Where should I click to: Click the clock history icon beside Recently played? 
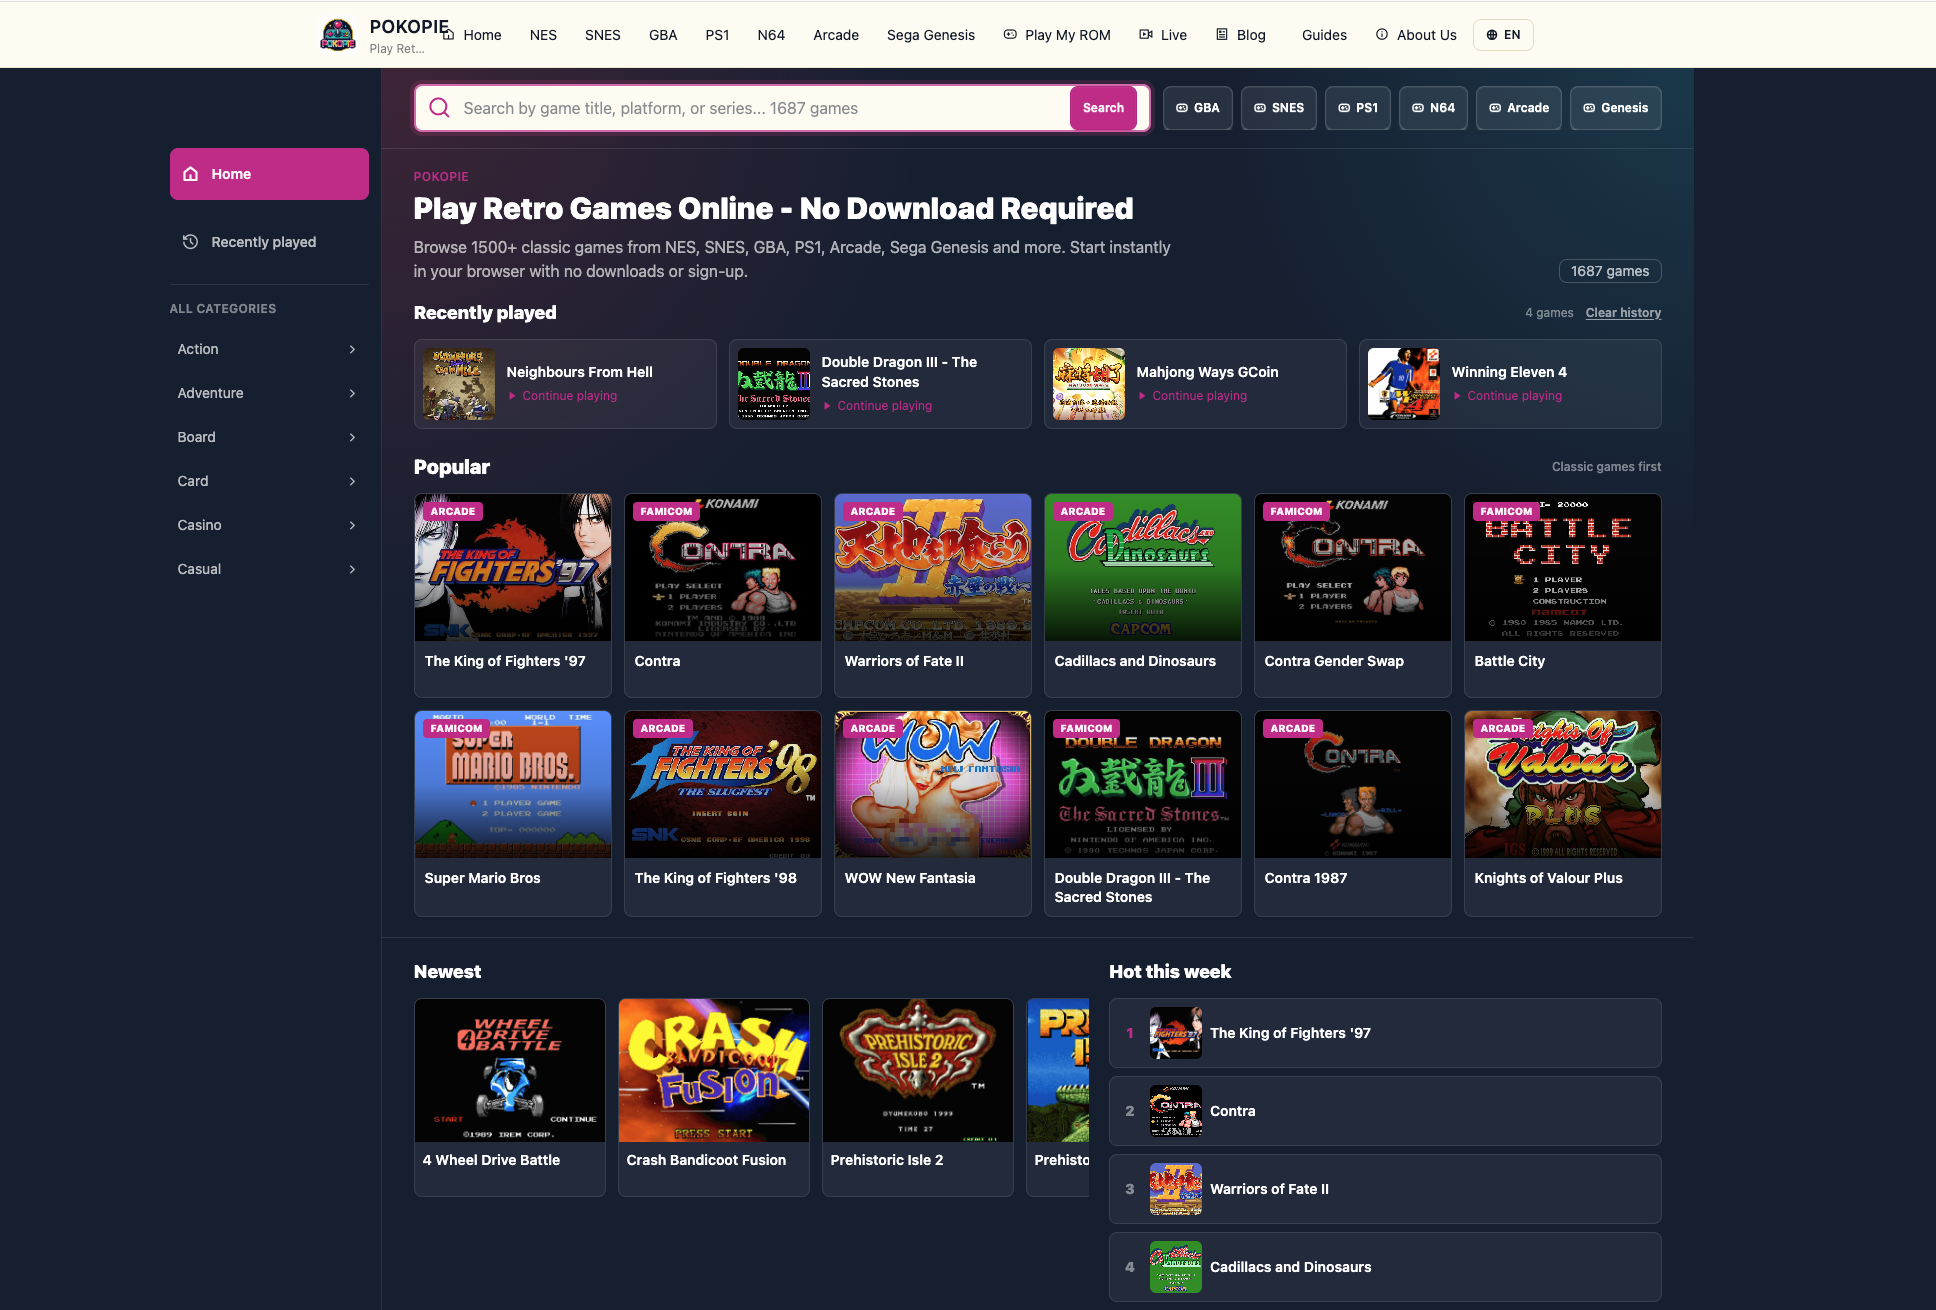[191, 242]
